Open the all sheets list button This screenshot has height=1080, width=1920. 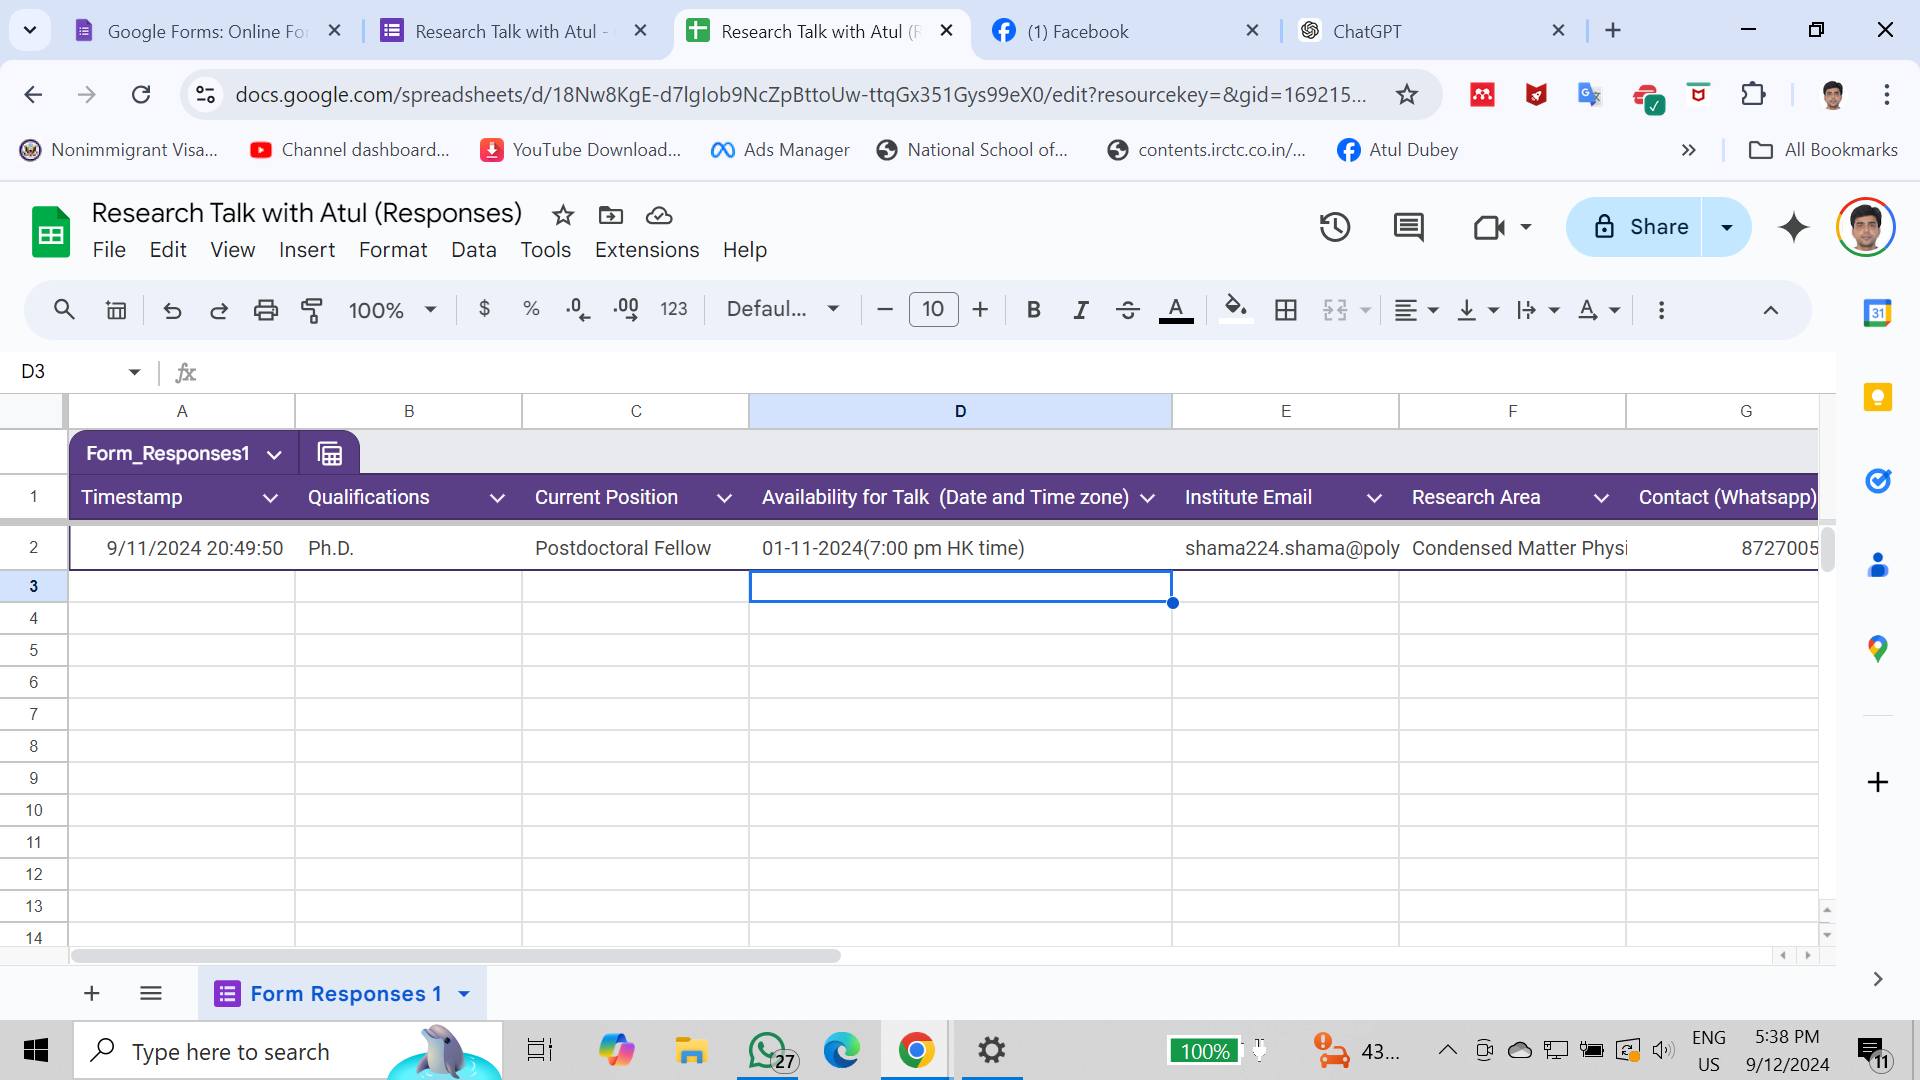click(151, 993)
